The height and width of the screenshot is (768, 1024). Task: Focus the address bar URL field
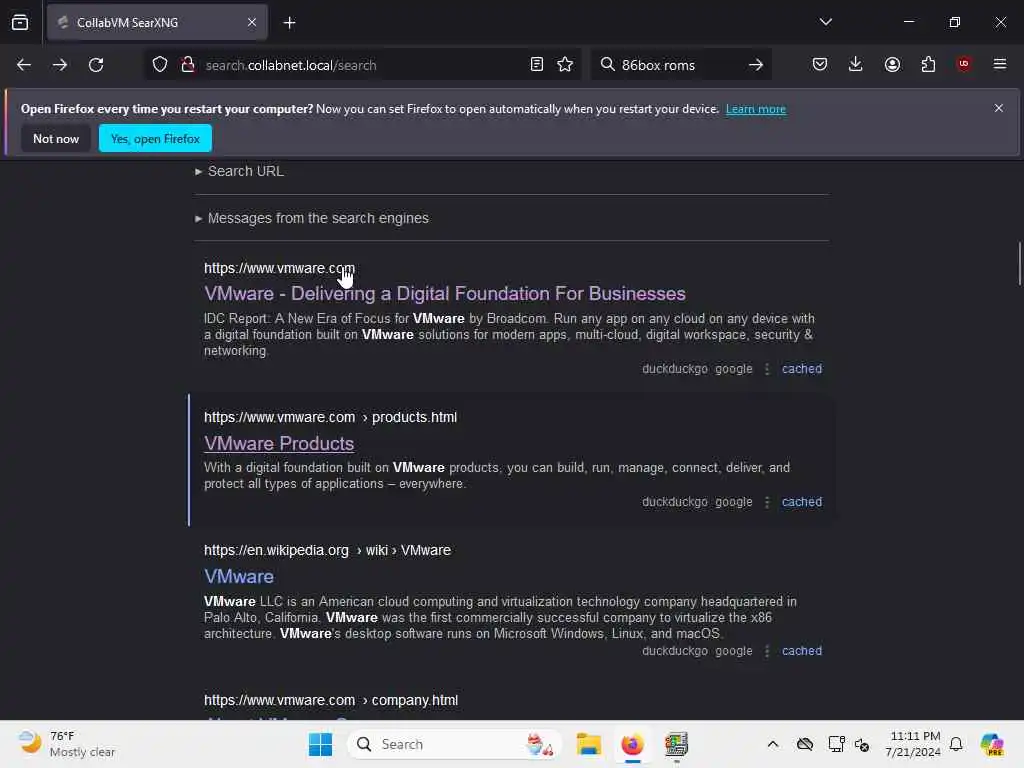[x=362, y=65]
